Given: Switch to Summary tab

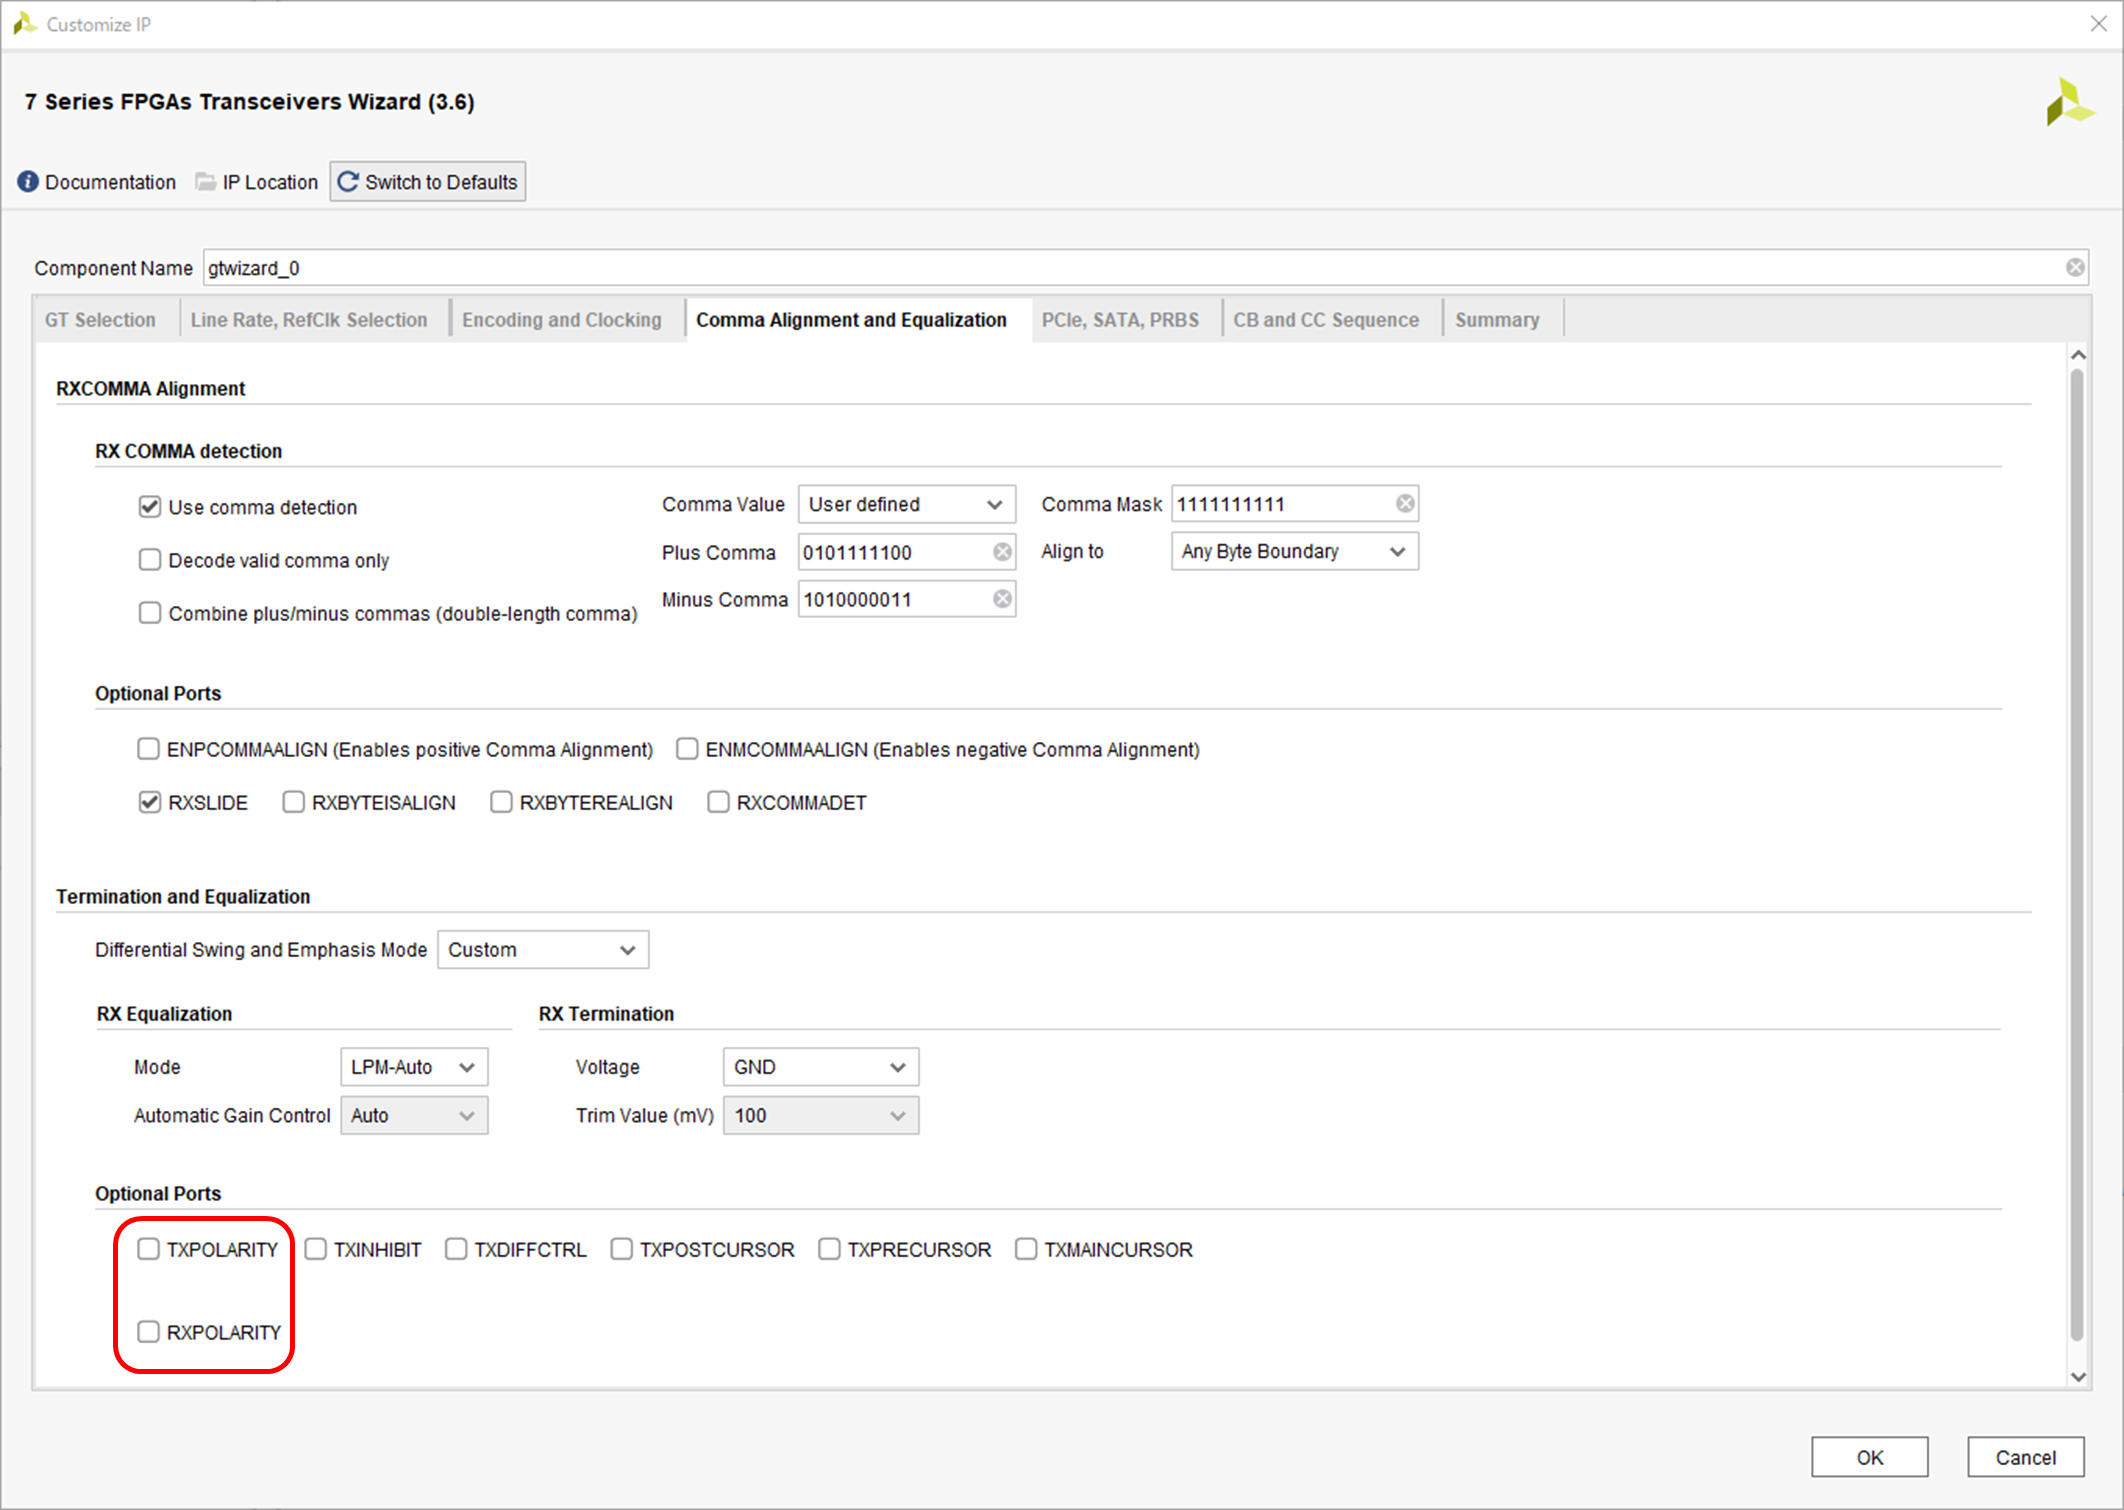Looking at the screenshot, I should pos(1497,320).
